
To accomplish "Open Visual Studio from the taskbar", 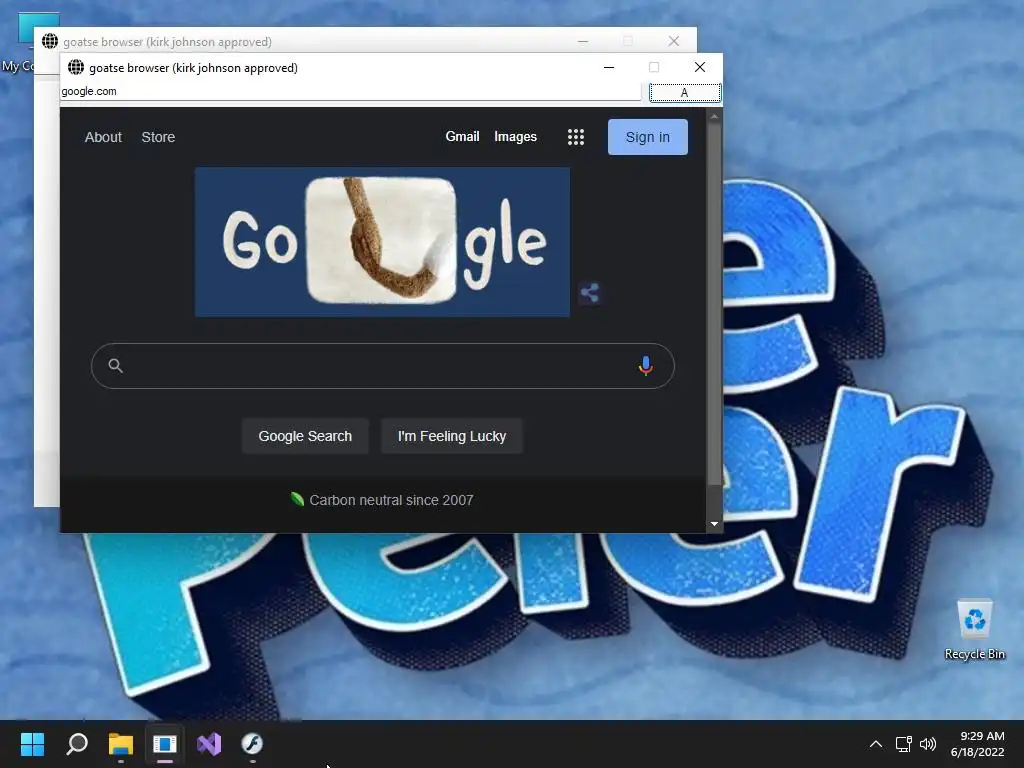I will coord(209,744).
